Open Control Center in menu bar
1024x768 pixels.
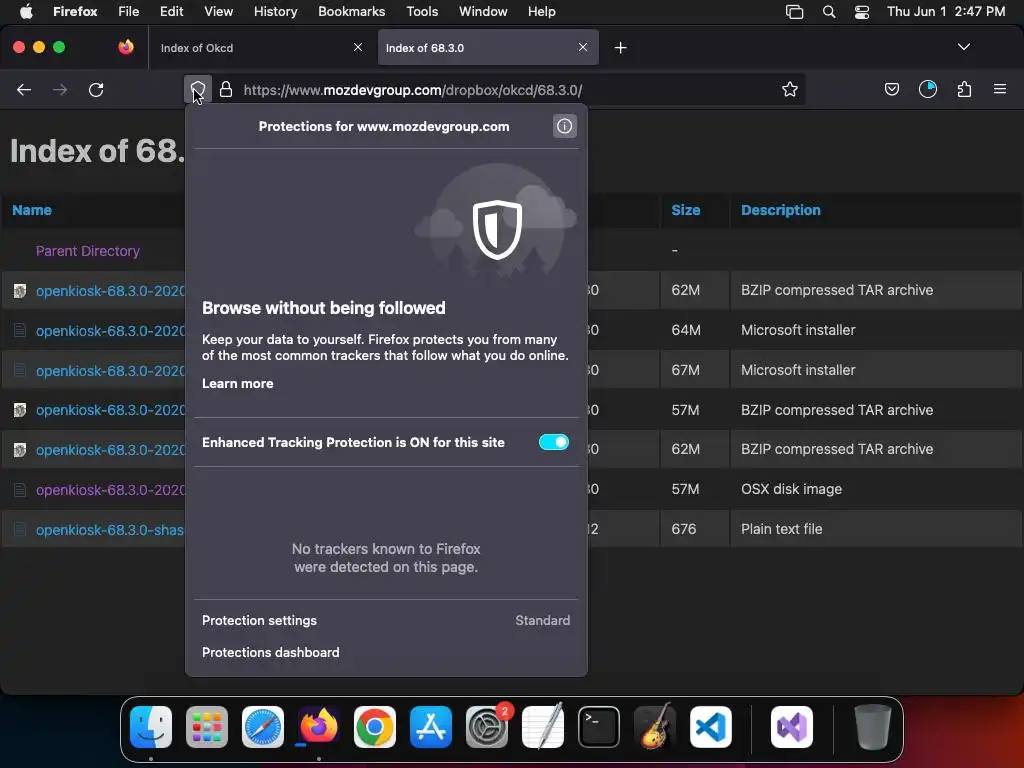861,12
